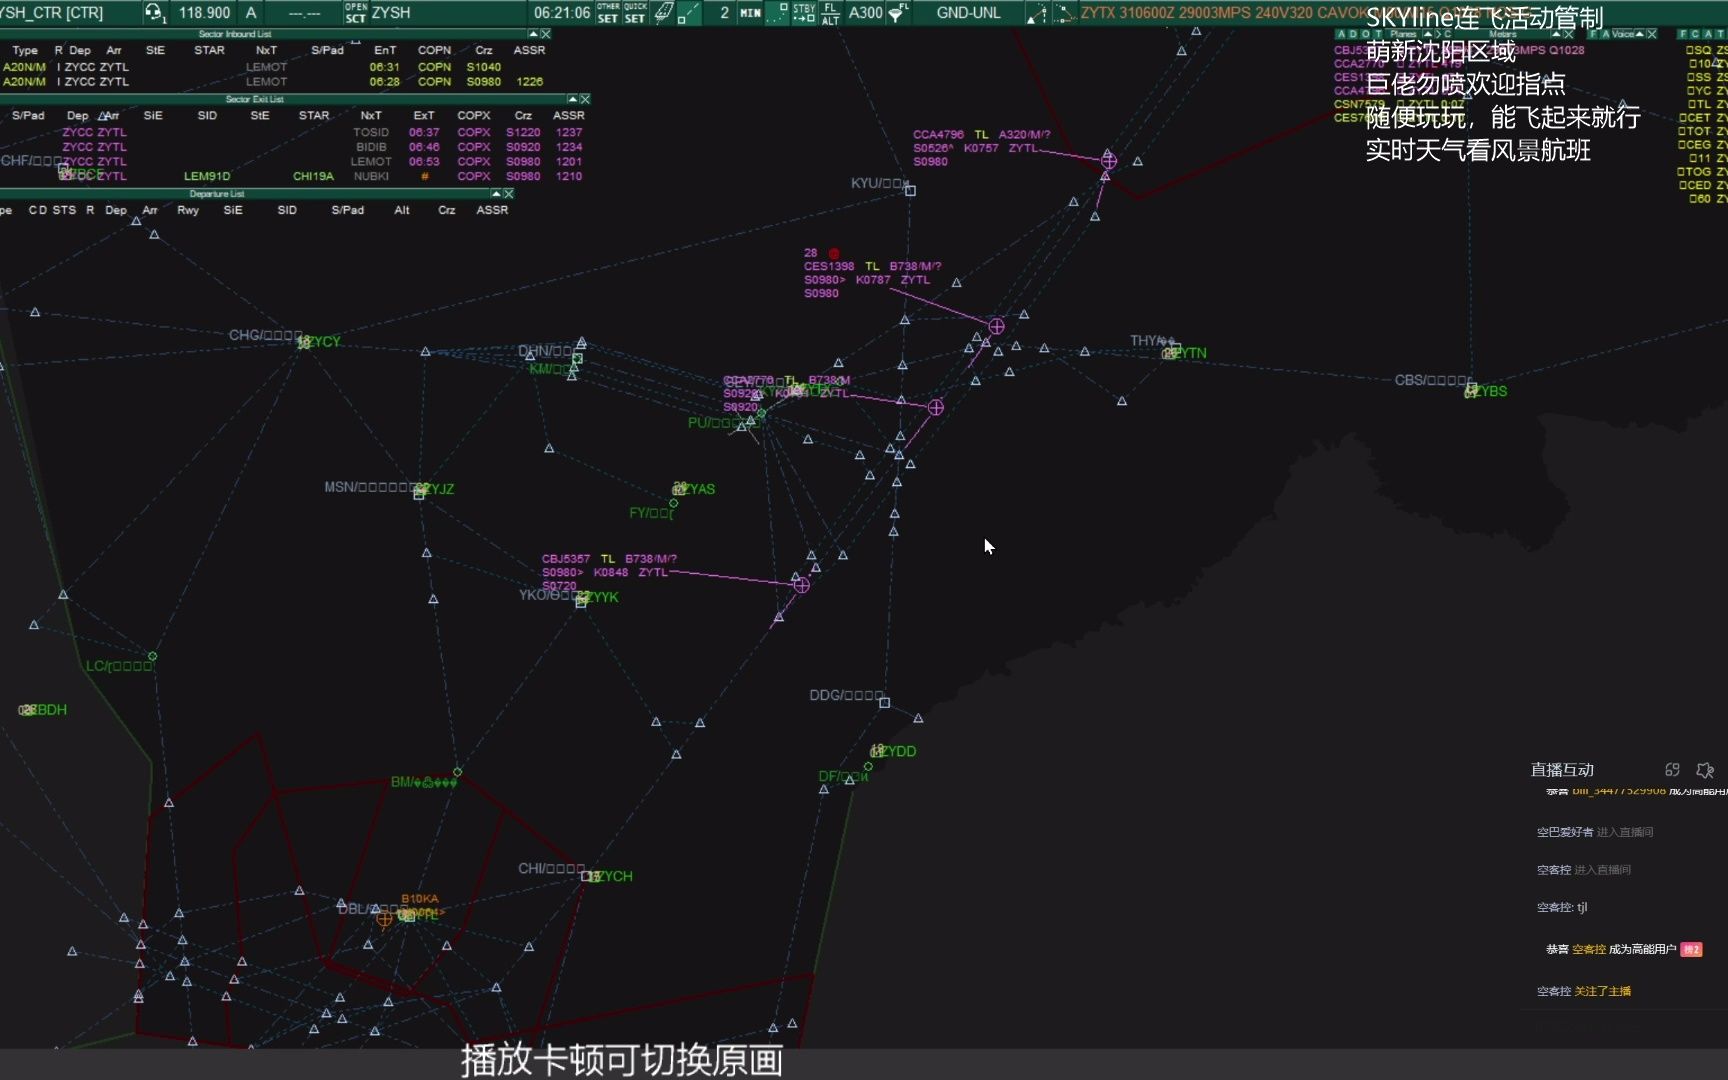Toggle the F filter in Voice panel
1728x1080 pixels.
(x=1594, y=34)
